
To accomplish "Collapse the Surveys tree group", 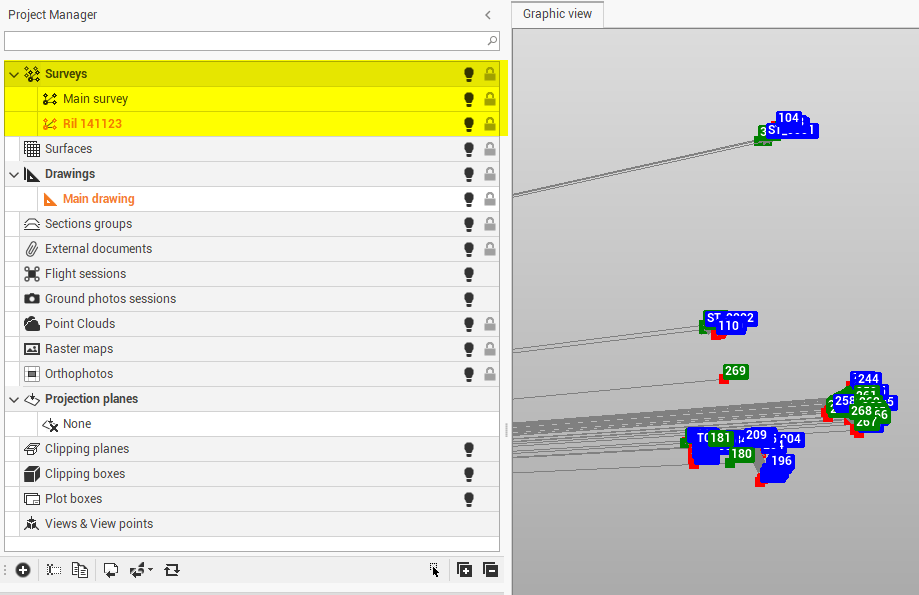I will point(13,74).
